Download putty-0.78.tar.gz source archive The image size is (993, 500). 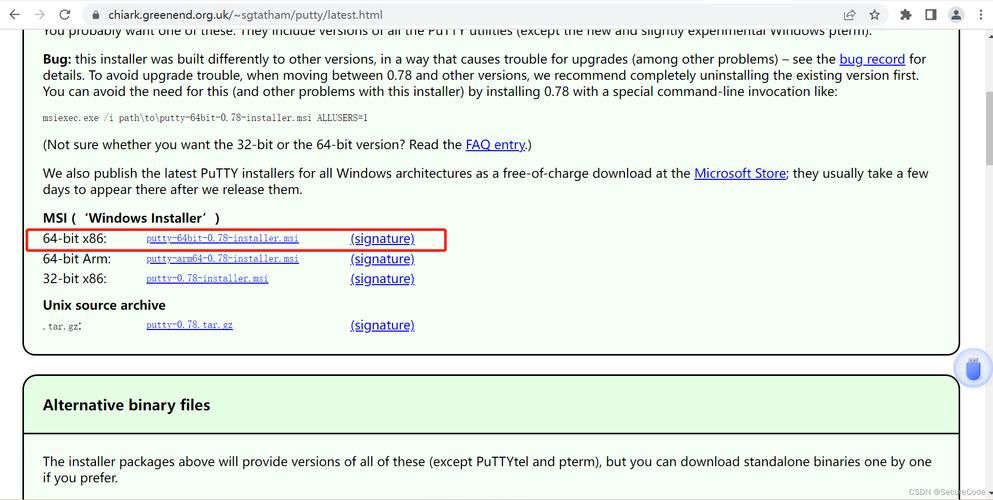[189, 325]
